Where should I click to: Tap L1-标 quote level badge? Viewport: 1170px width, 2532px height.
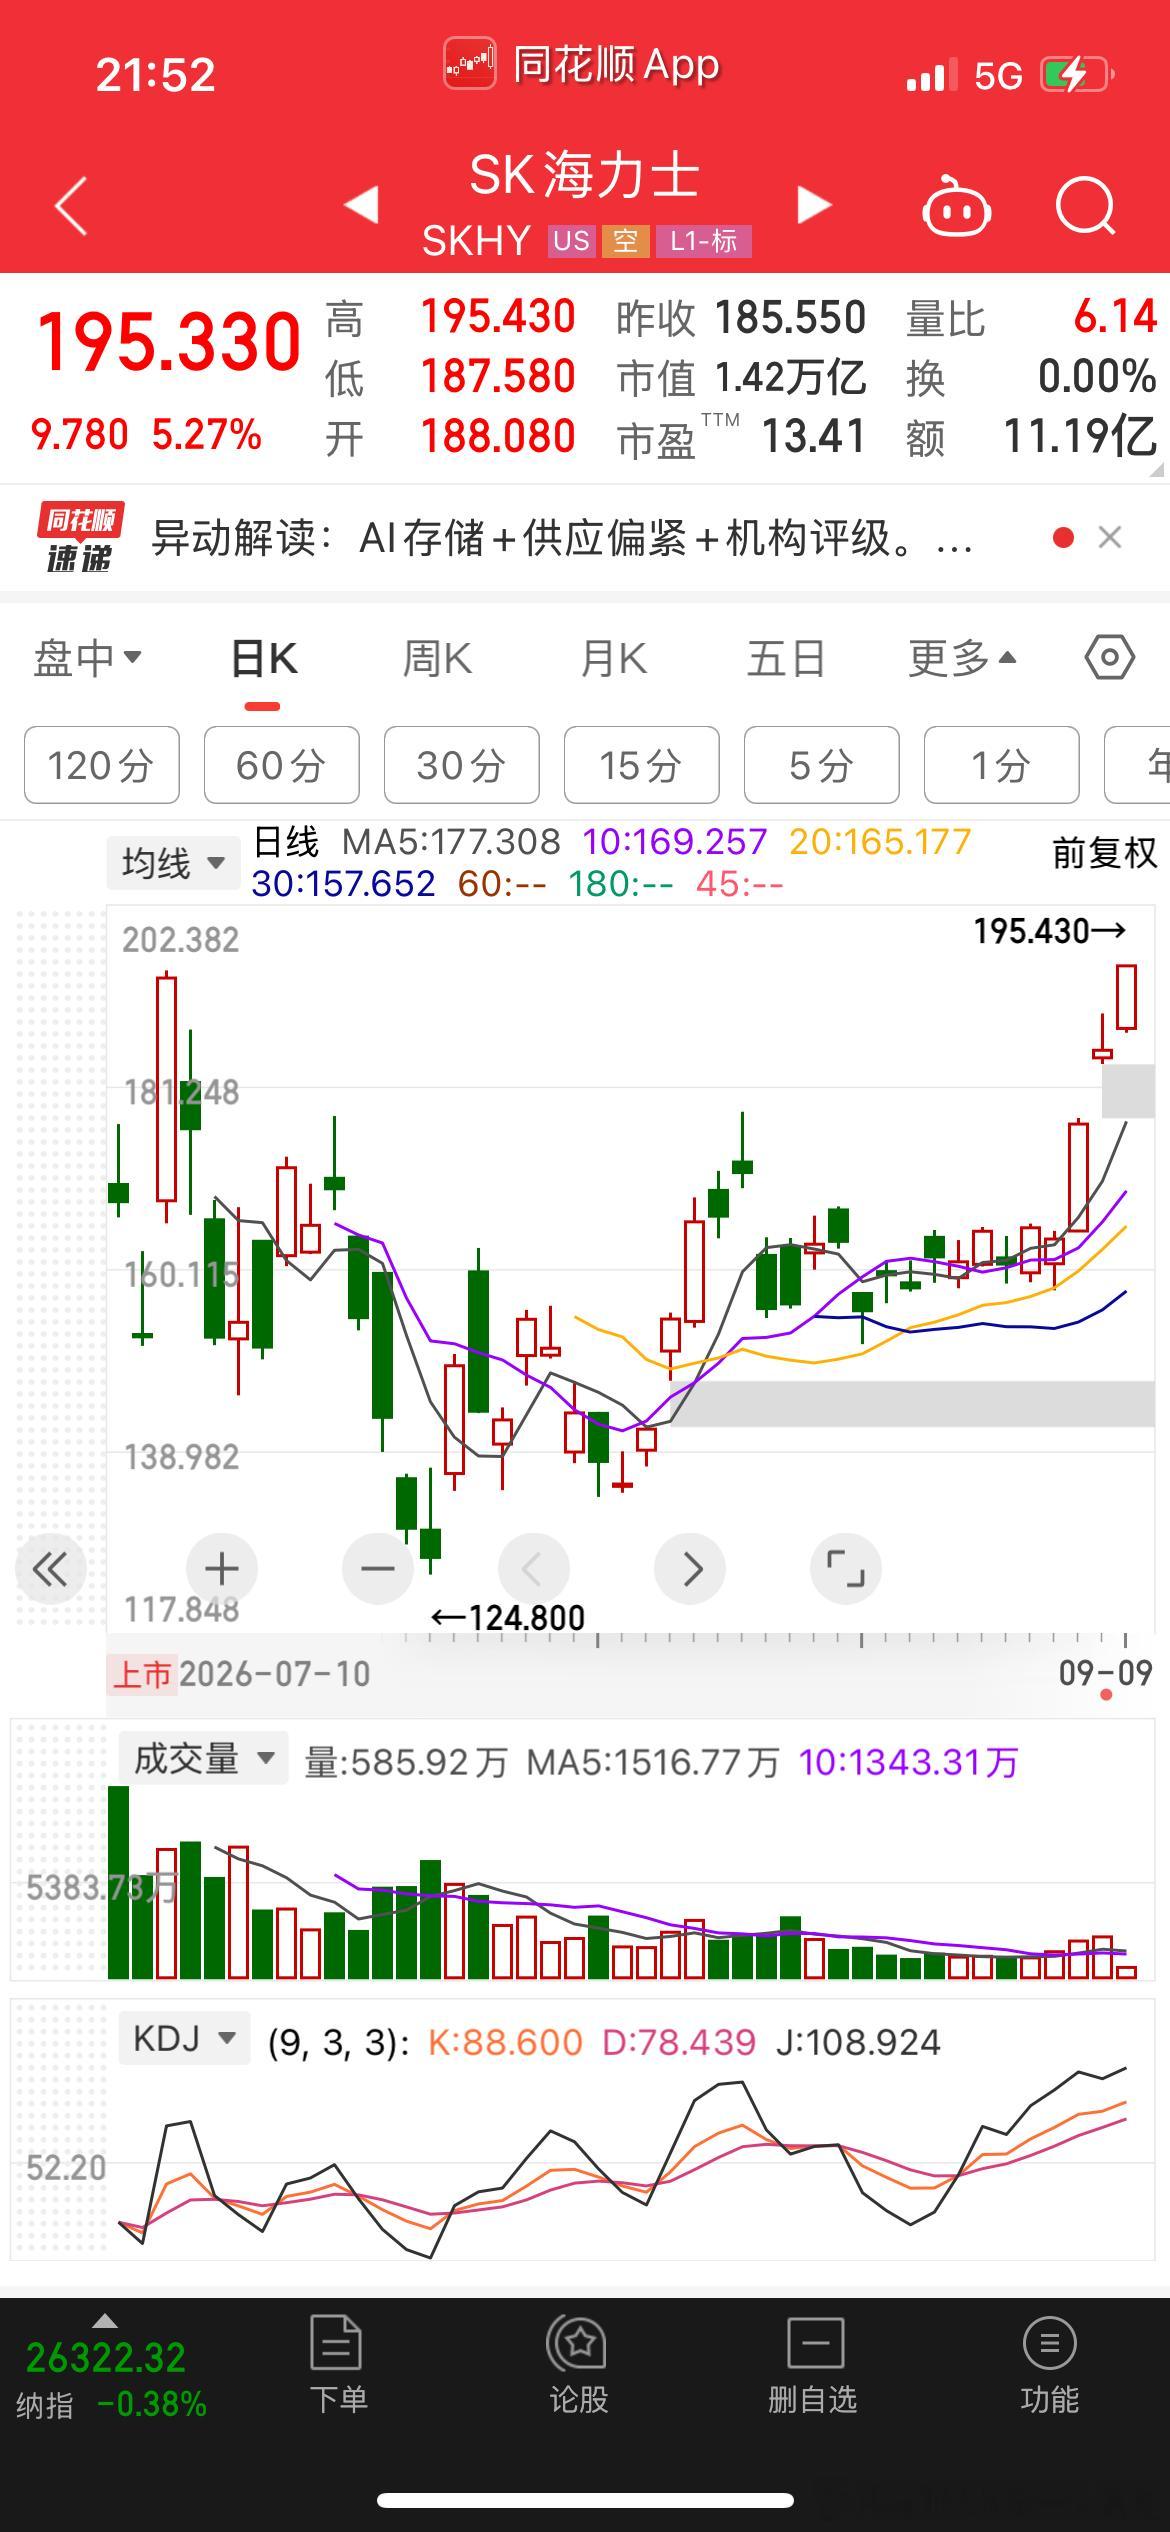[703, 241]
